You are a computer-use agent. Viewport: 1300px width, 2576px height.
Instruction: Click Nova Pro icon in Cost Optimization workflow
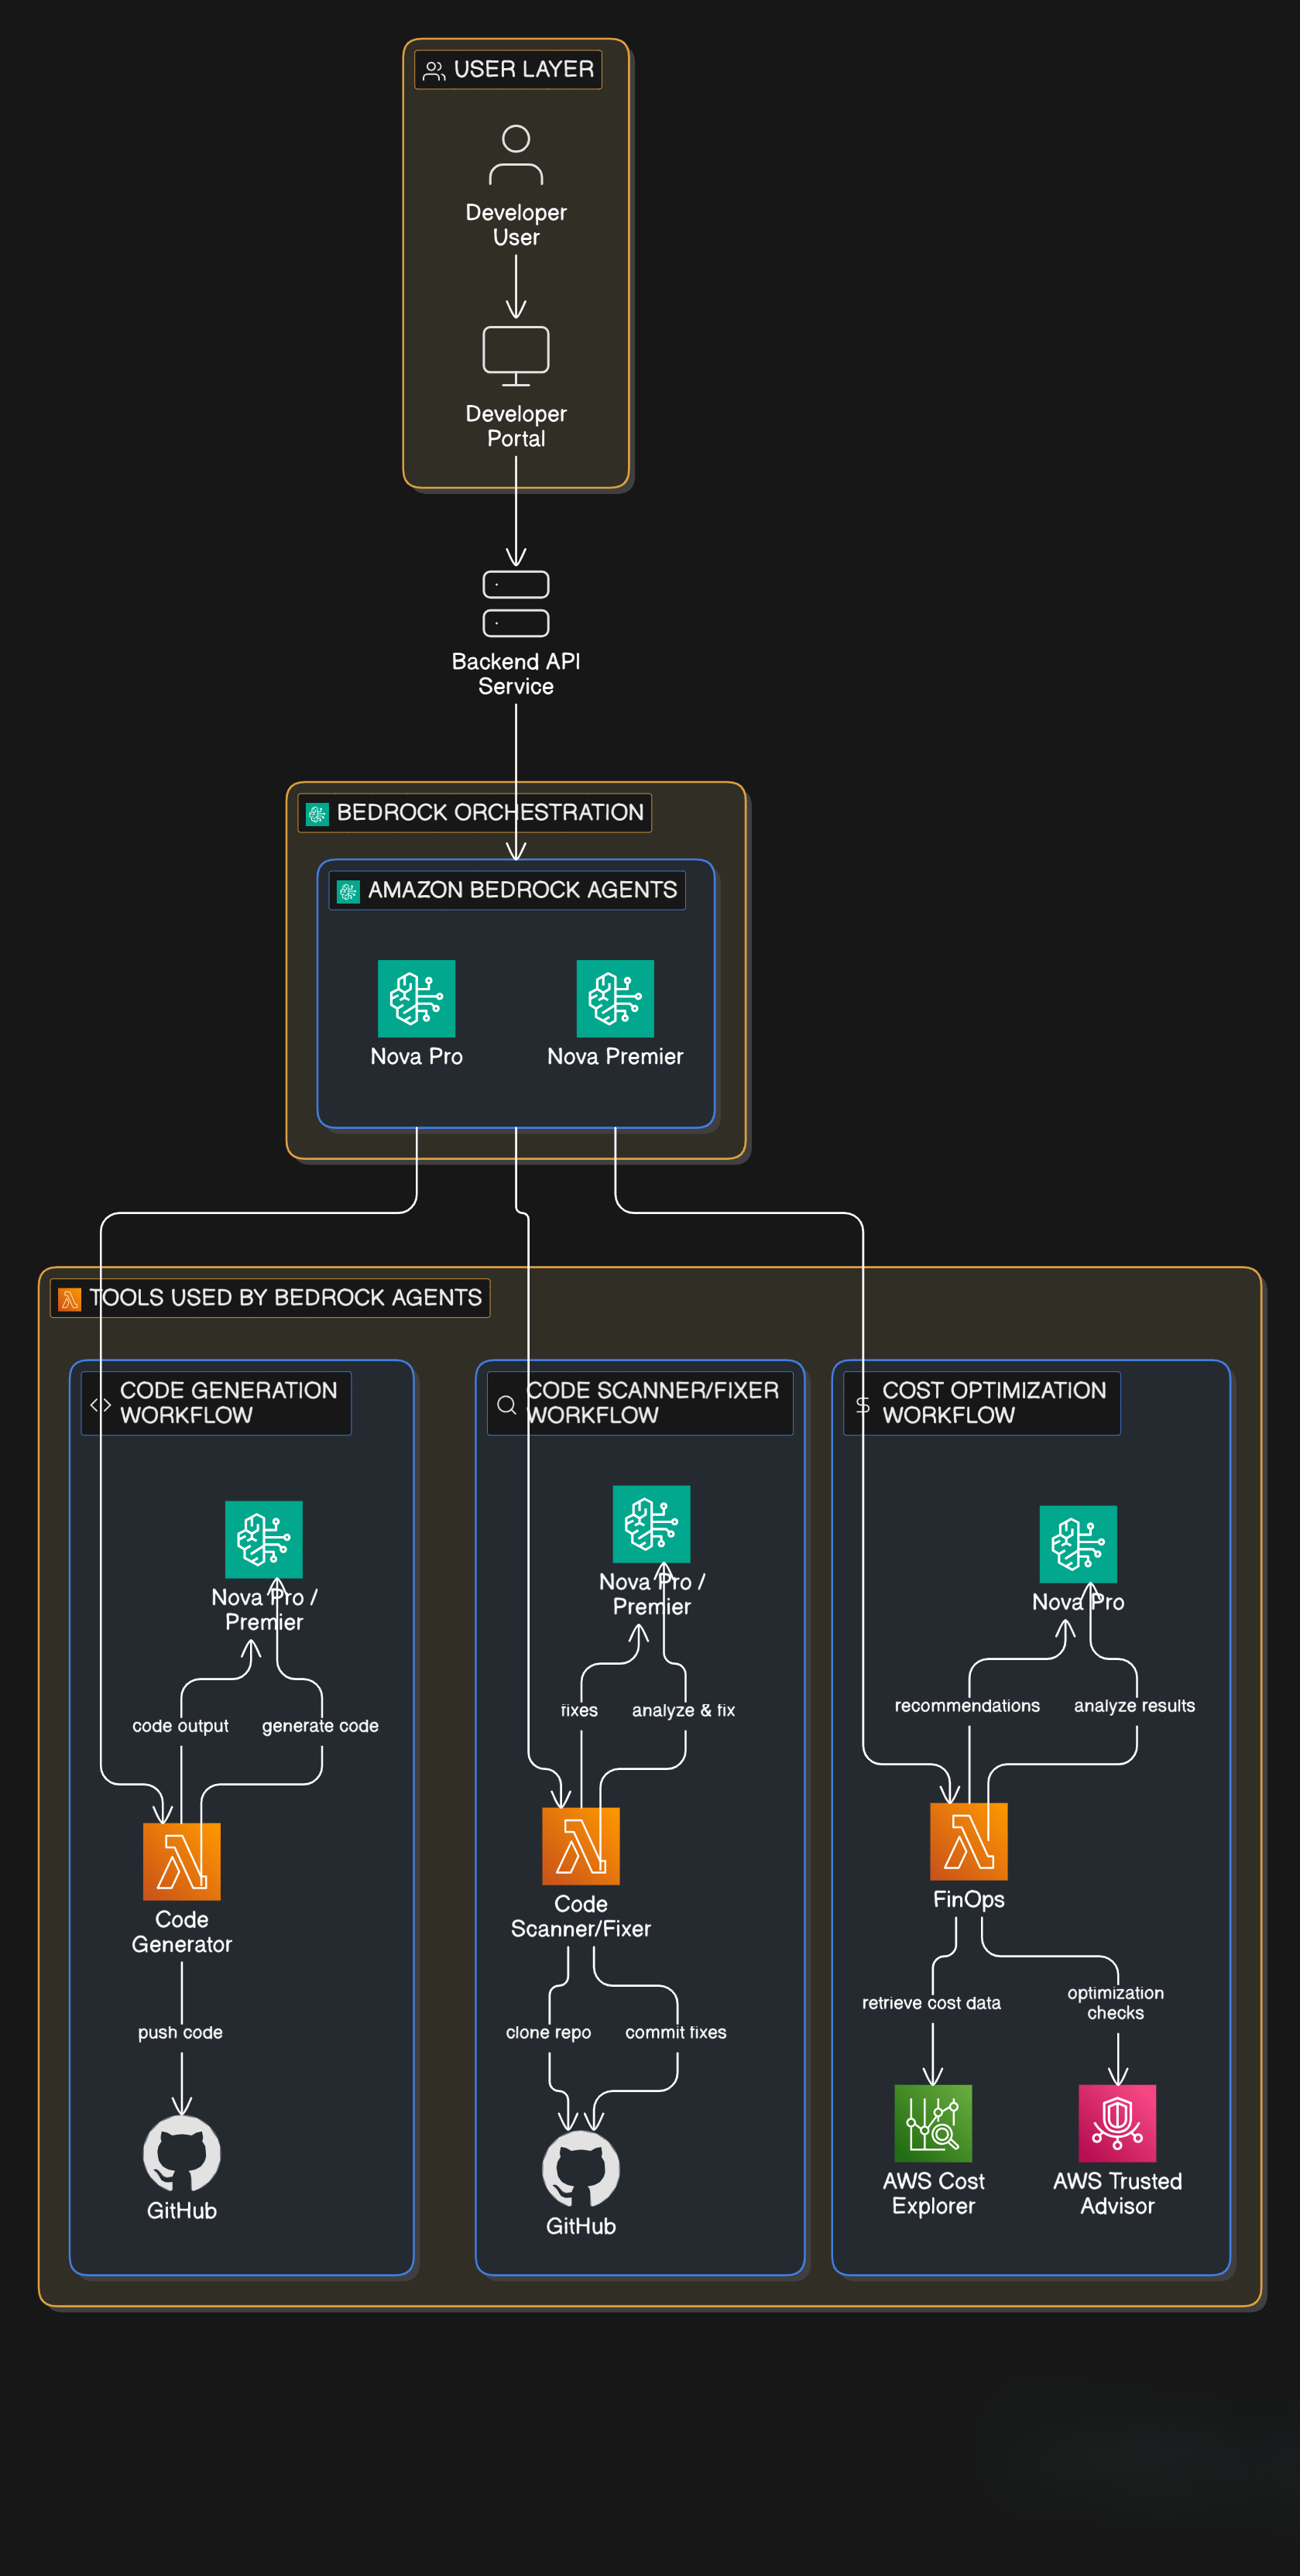click(x=1078, y=1544)
